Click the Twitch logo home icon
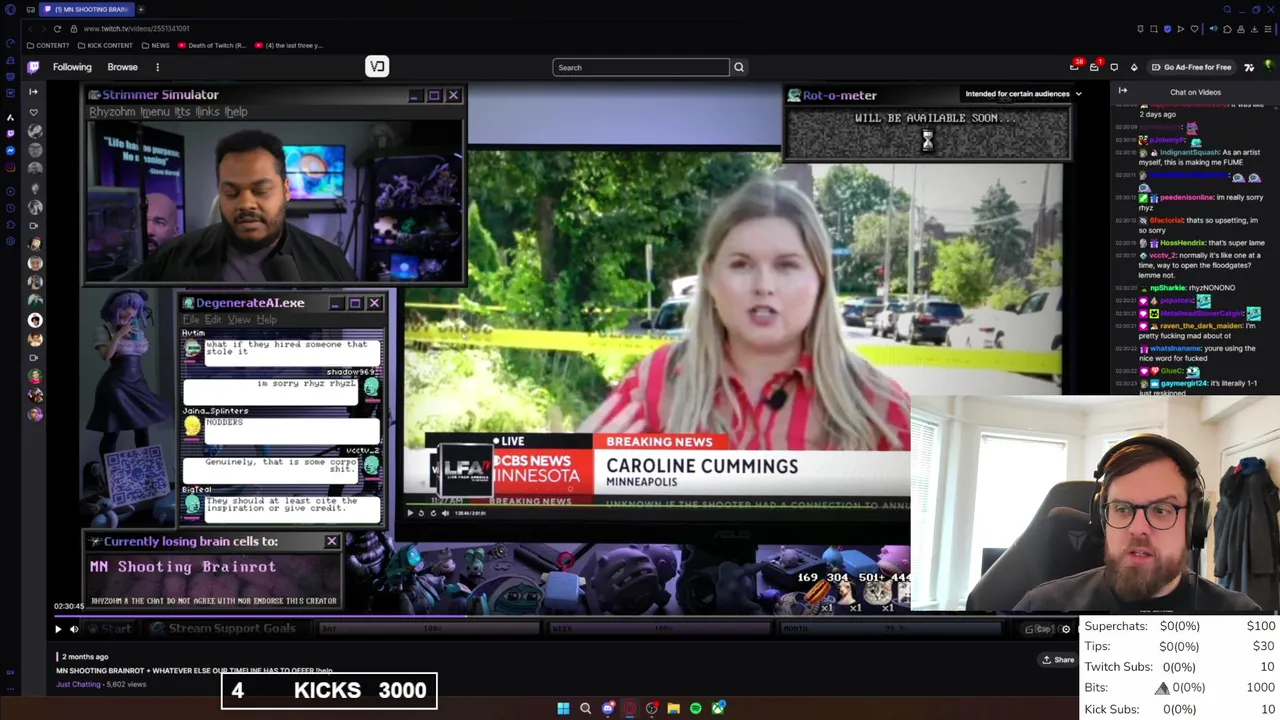This screenshot has height=720, width=1280. pyautogui.click(x=33, y=67)
